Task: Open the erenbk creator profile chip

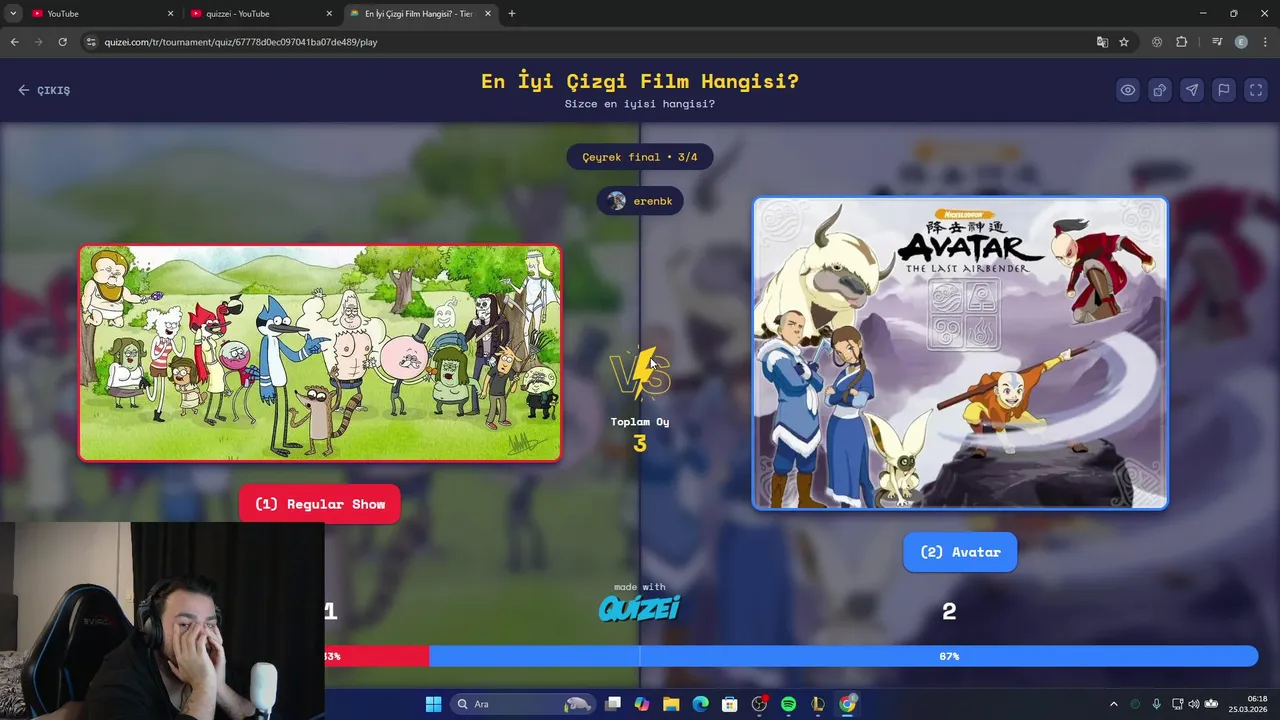Action: (640, 201)
